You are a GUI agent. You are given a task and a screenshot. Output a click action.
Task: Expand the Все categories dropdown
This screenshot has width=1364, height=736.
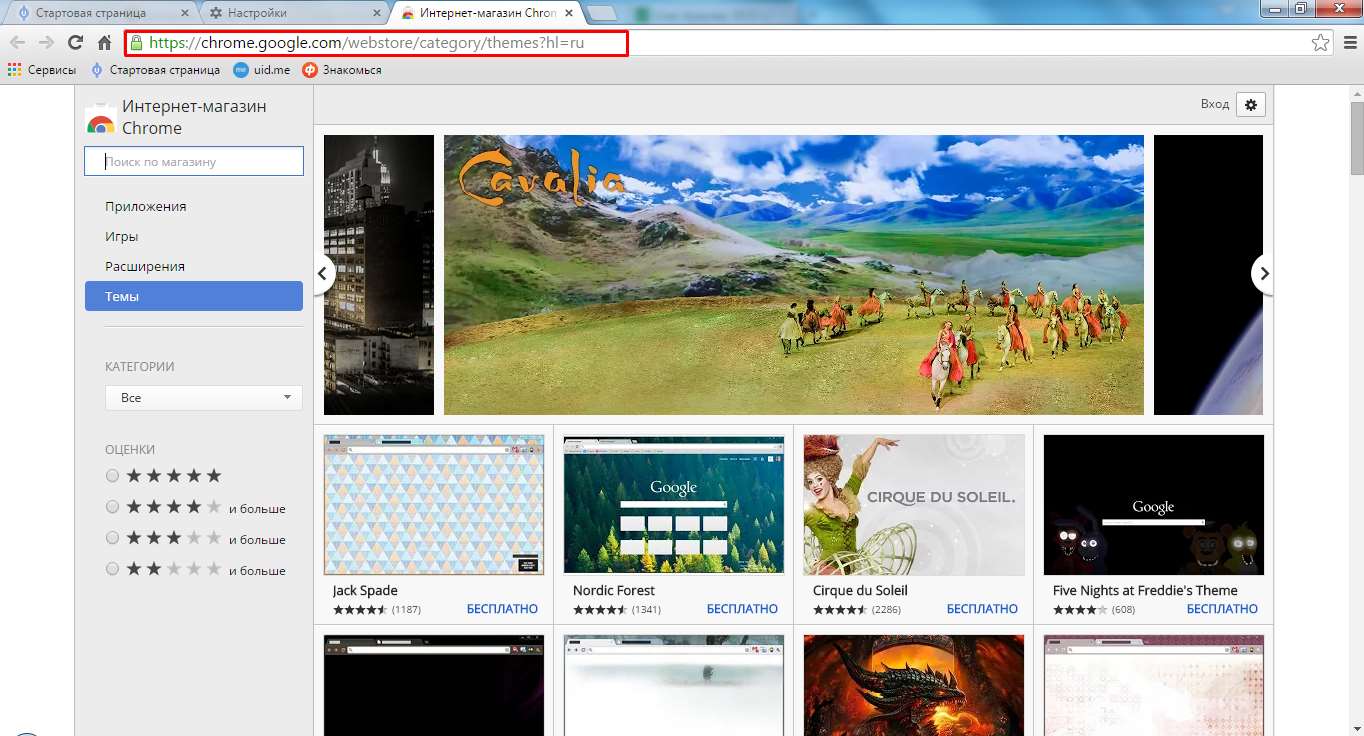[204, 398]
